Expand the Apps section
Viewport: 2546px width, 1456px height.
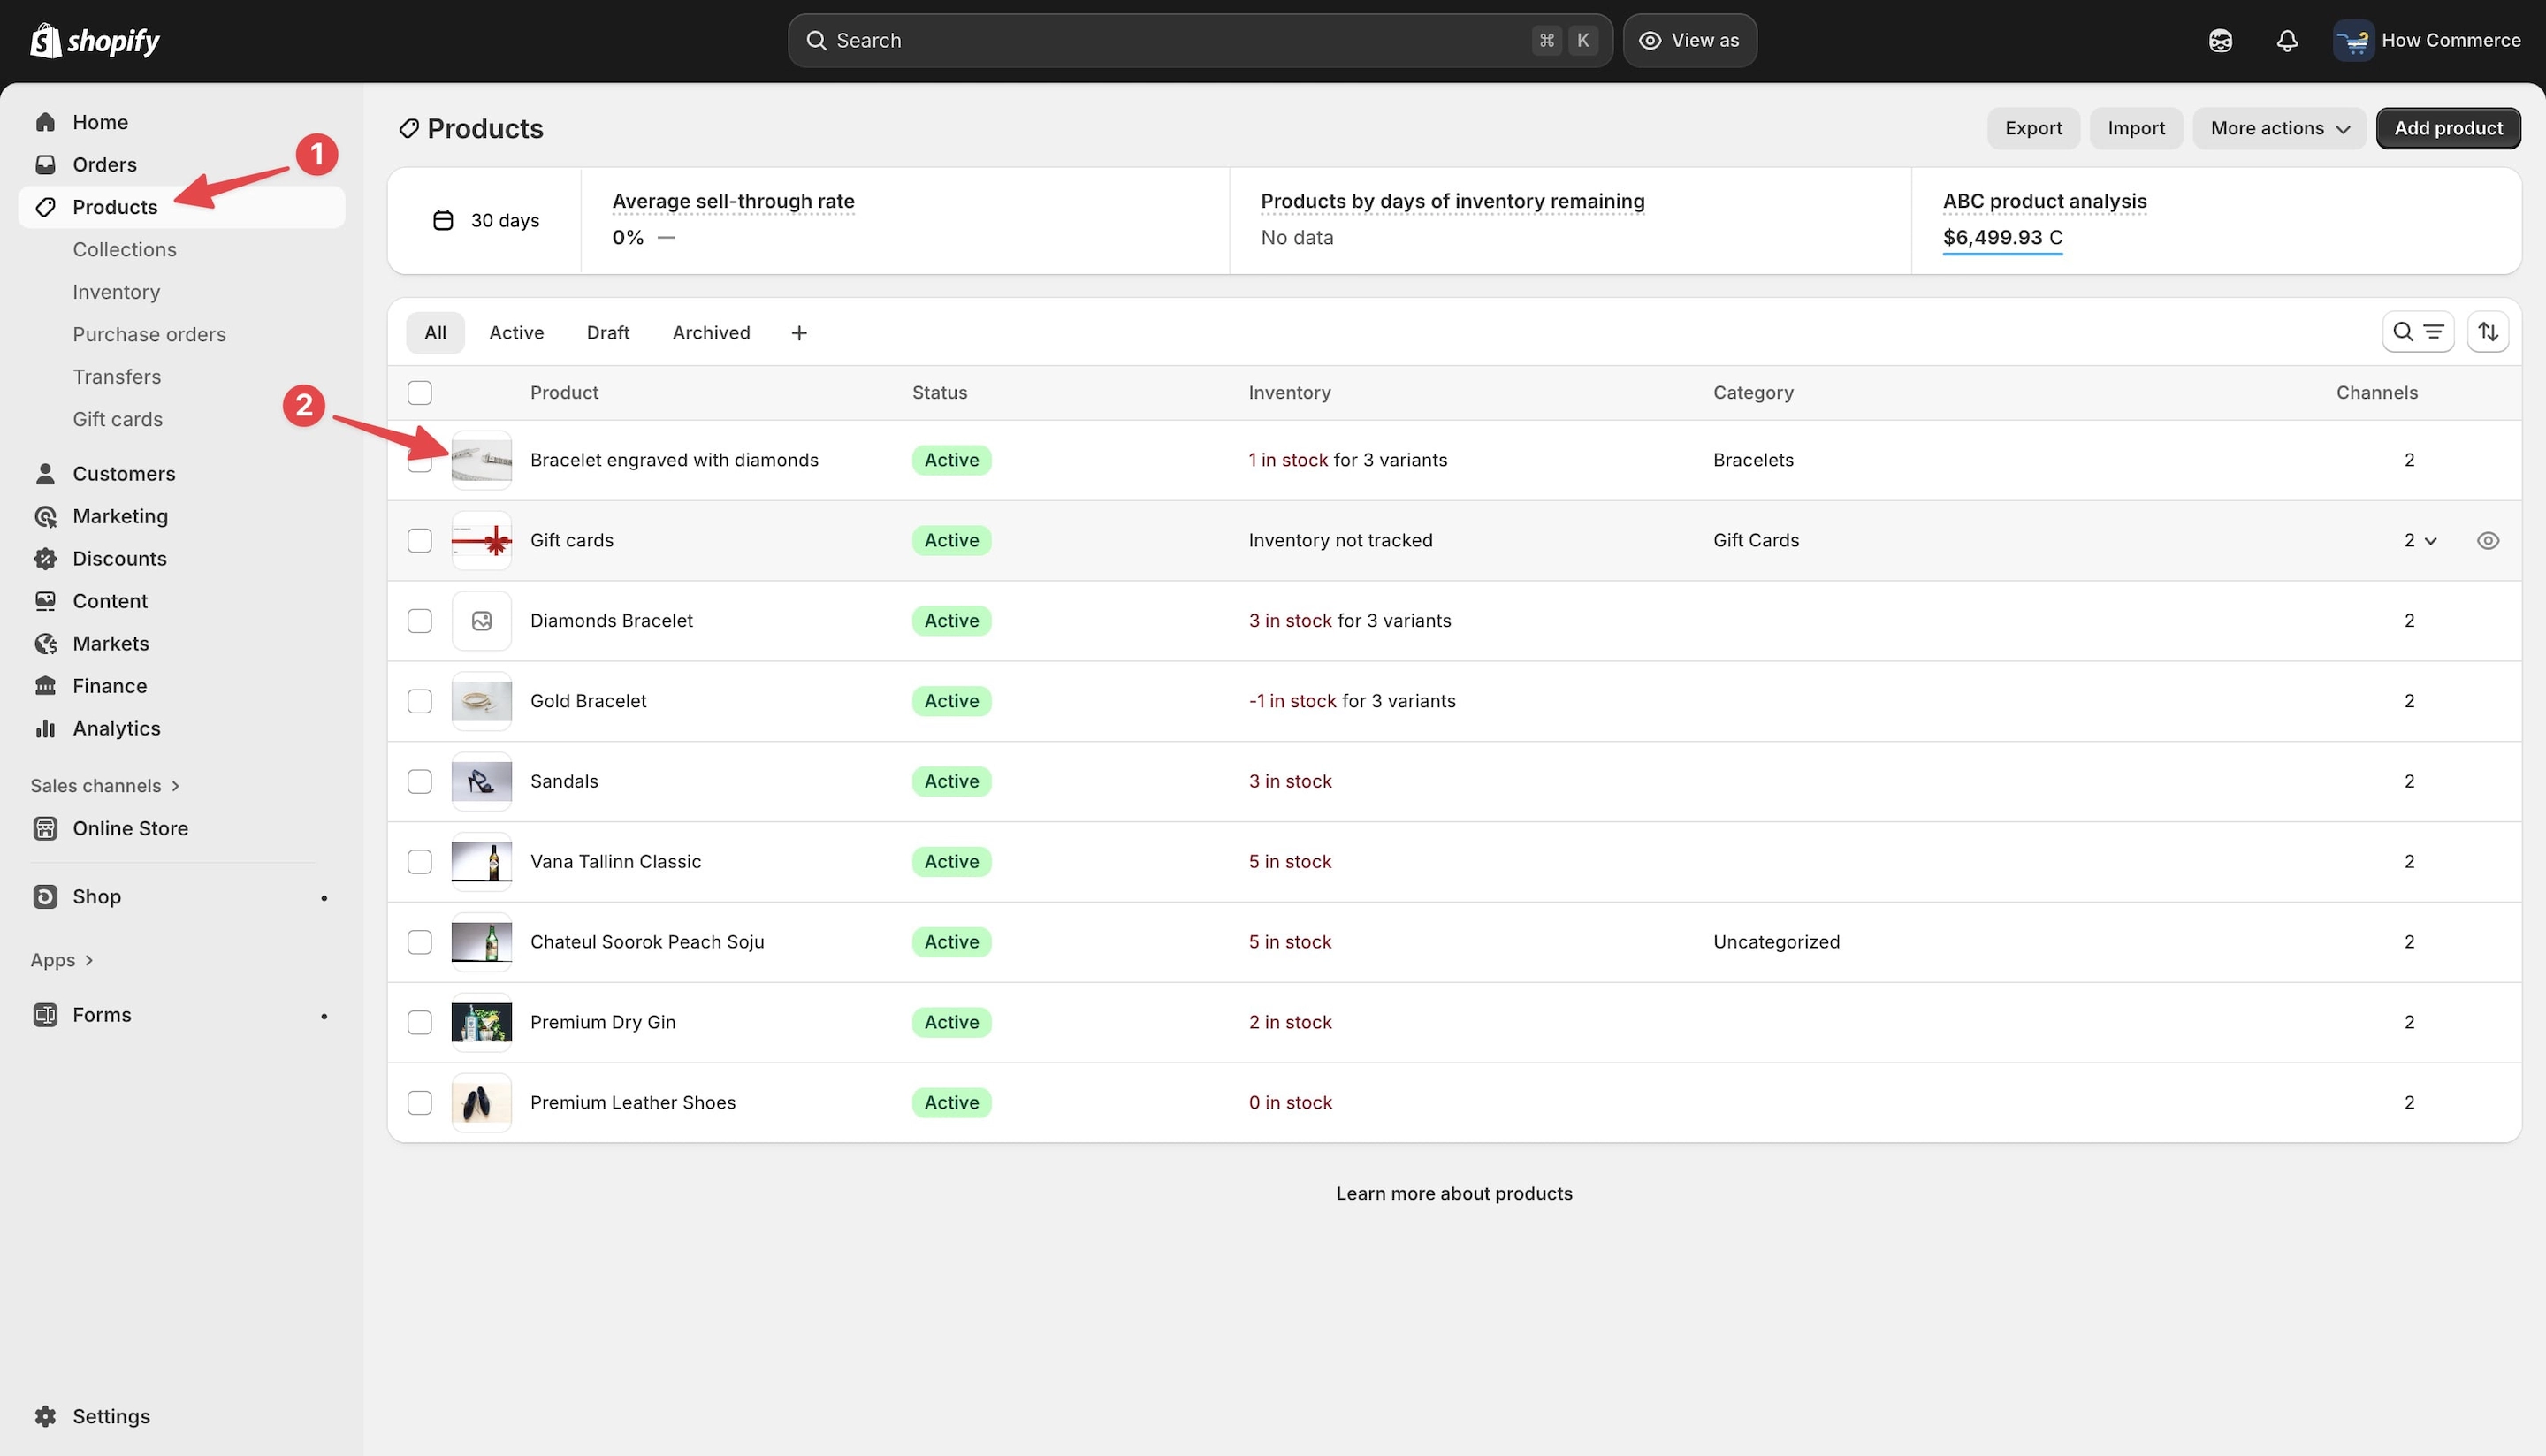pos(62,960)
